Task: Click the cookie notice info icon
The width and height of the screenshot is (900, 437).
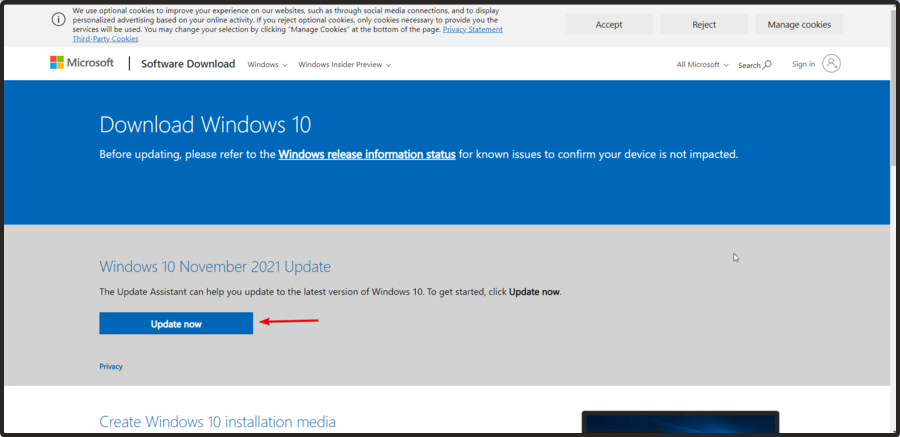Action: coord(58,20)
